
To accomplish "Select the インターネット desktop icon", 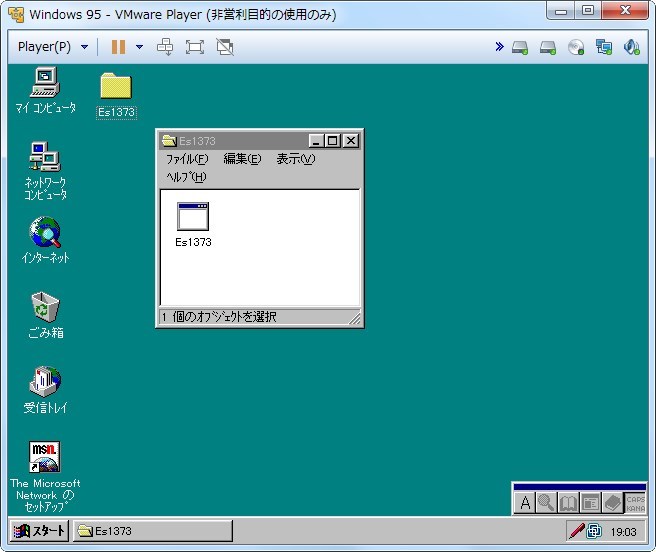I will (45, 240).
